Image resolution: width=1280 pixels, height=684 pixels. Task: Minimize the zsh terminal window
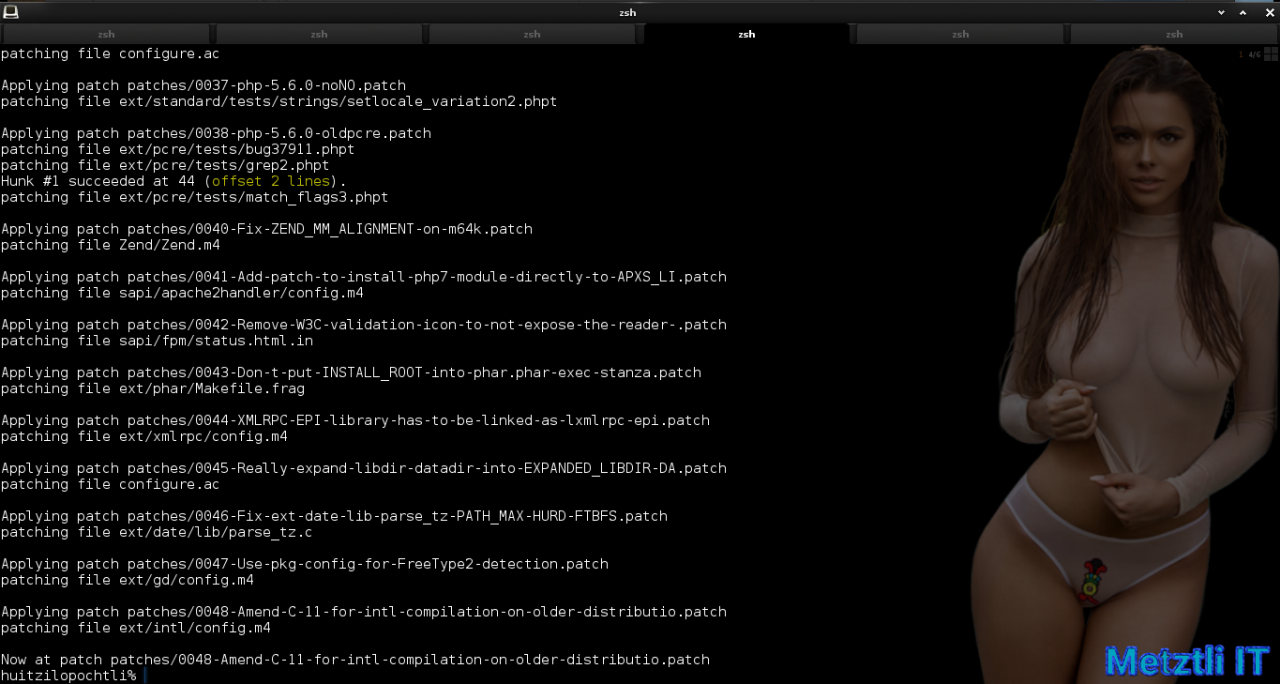pos(1221,12)
